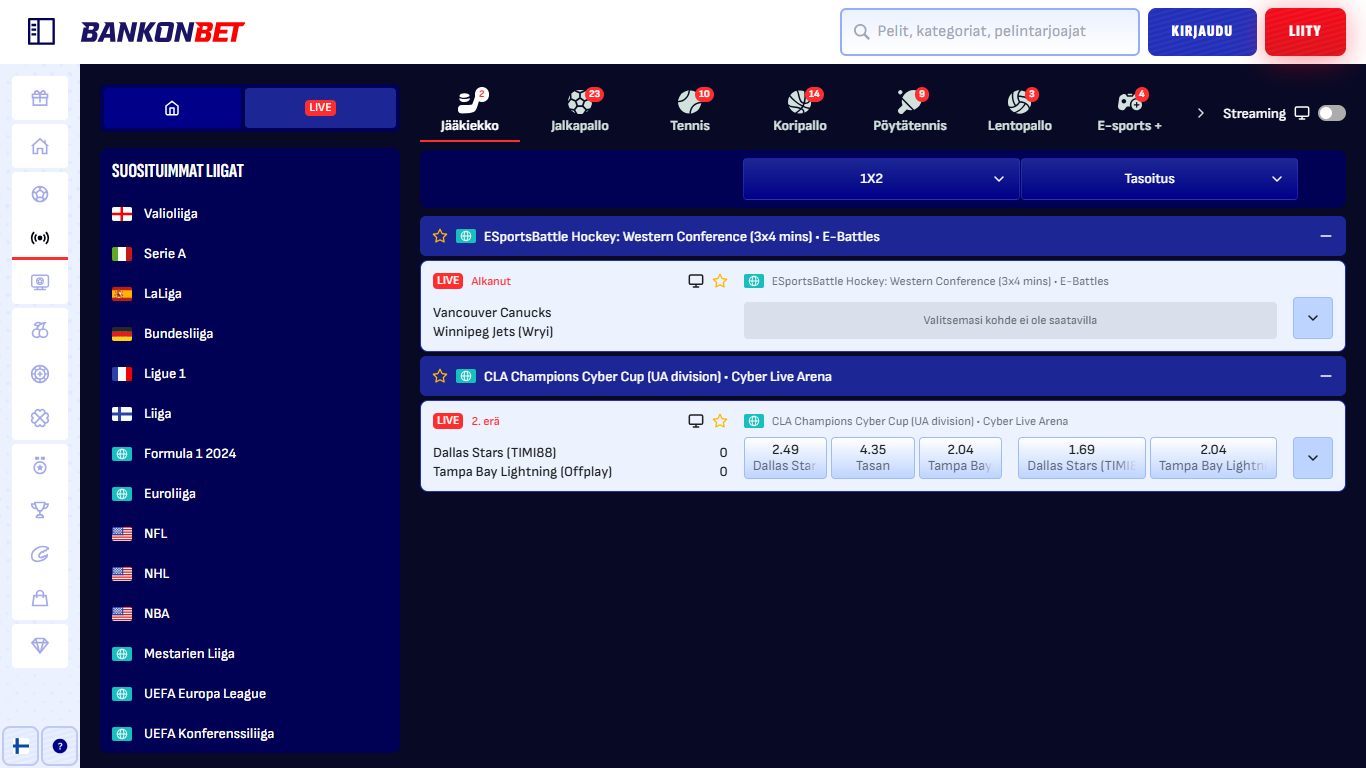Switch to the LIVE tab

click(320, 108)
